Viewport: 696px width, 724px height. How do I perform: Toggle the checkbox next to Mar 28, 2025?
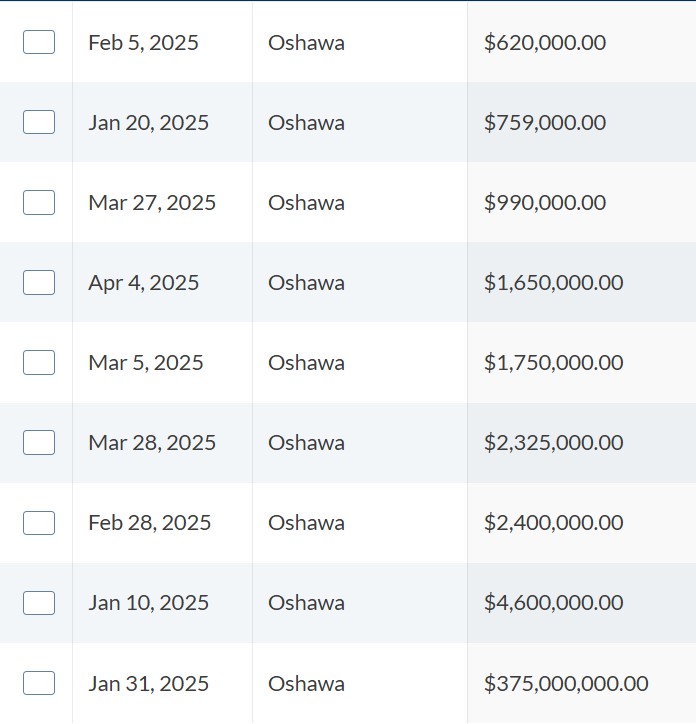(39, 442)
